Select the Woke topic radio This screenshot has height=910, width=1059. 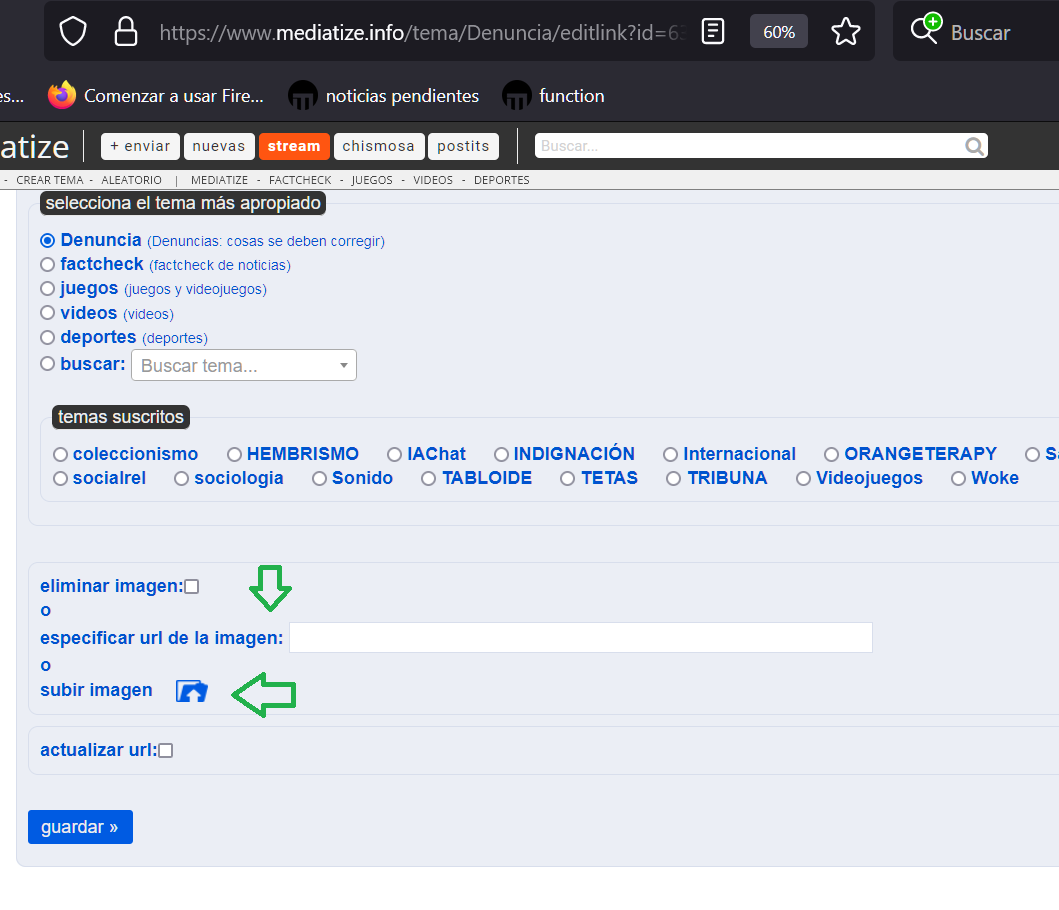(x=958, y=478)
